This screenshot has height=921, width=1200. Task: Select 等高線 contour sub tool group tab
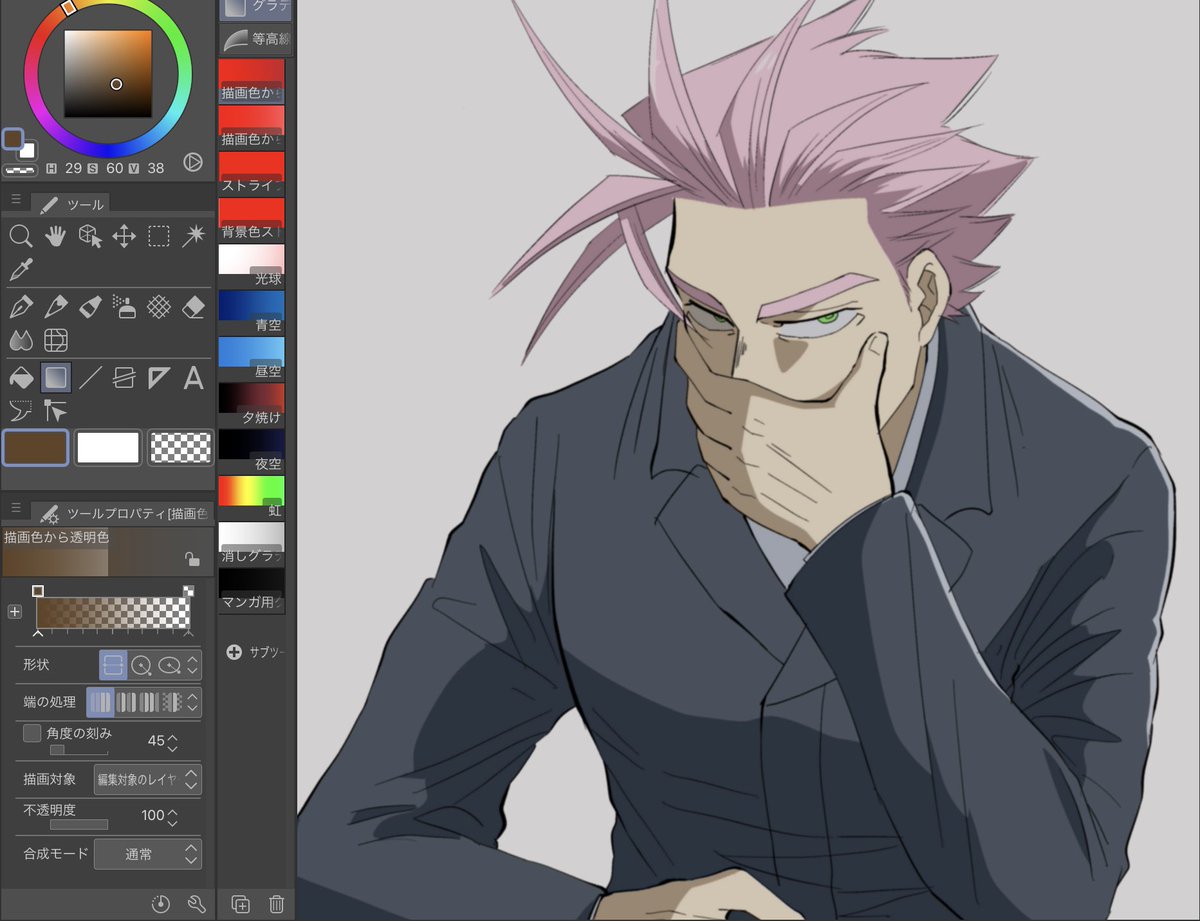pos(256,40)
